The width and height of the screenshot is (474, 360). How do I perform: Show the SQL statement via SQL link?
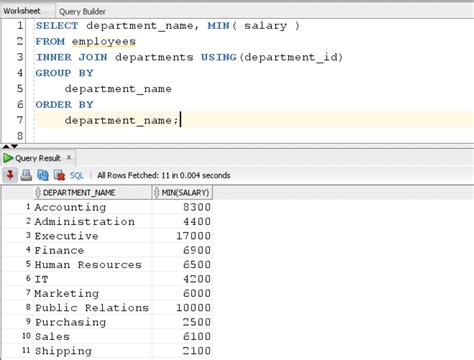[76, 175]
